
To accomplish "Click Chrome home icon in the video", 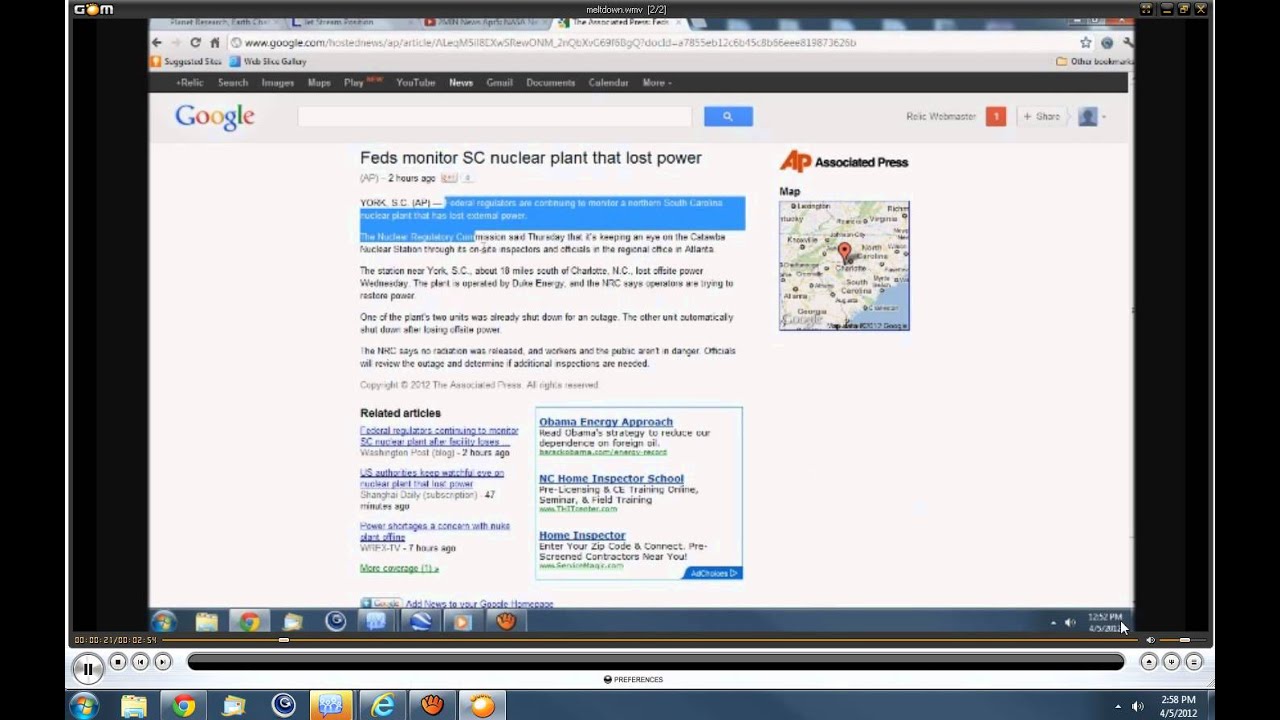I will coord(214,42).
